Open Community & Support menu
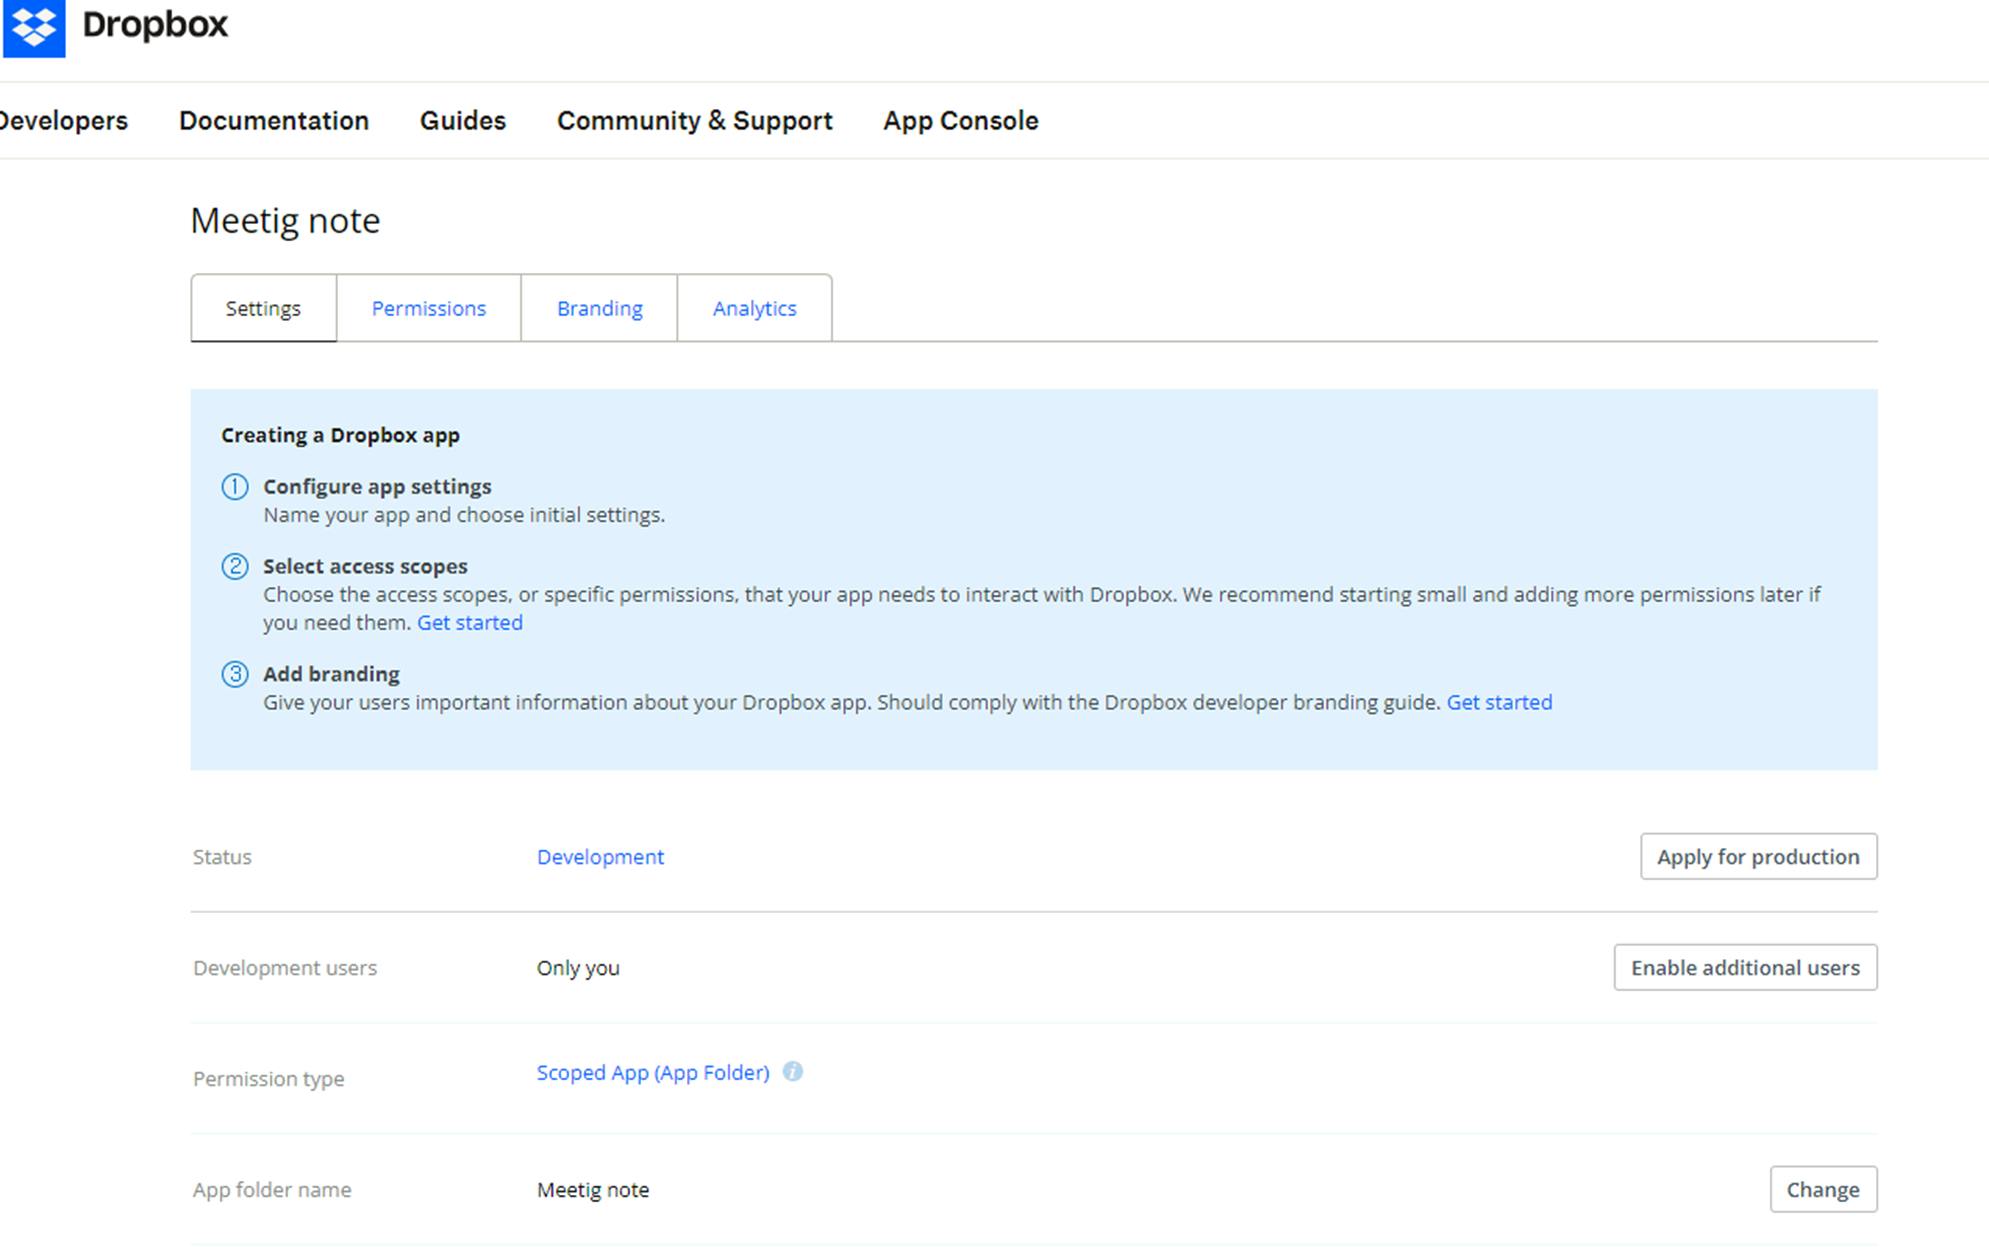This screenshot has width=1989, height=1247. (694, 121)
